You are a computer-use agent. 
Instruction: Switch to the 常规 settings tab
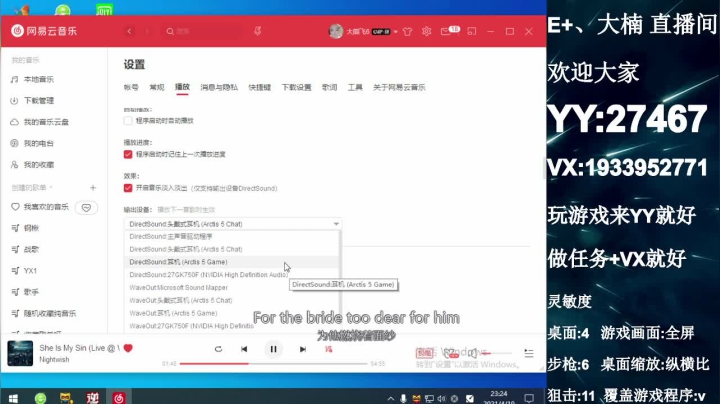[x=157, y=87]
